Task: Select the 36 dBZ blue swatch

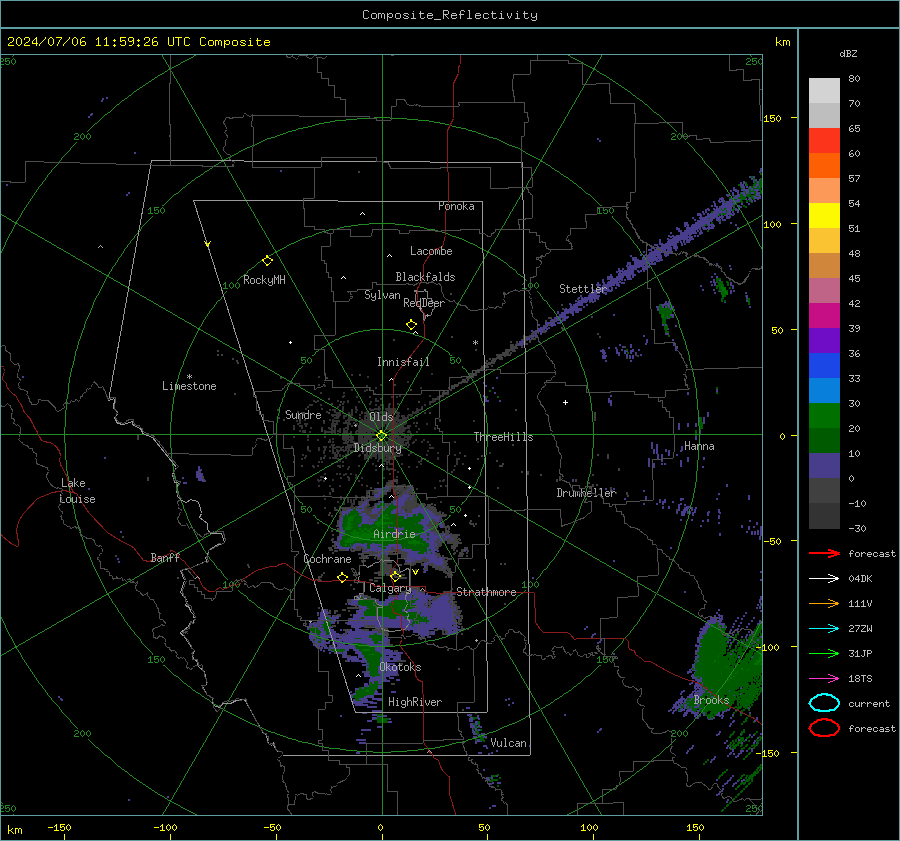Action: pos(824,365)
